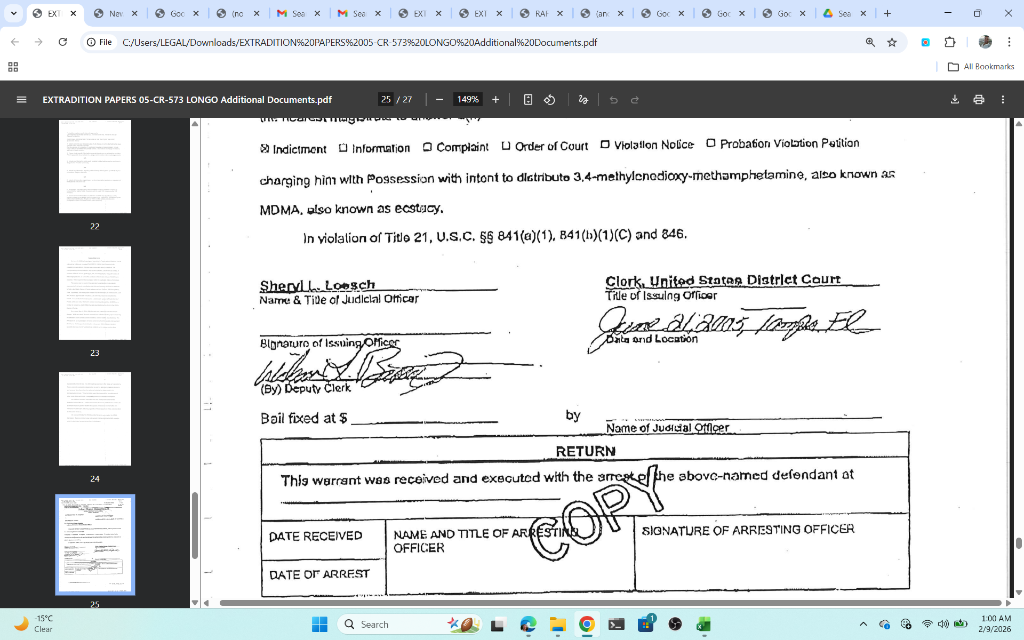Open the PDF sidebar menu
The height and width of the screenshot is (640, 1024).
[21, 99]
